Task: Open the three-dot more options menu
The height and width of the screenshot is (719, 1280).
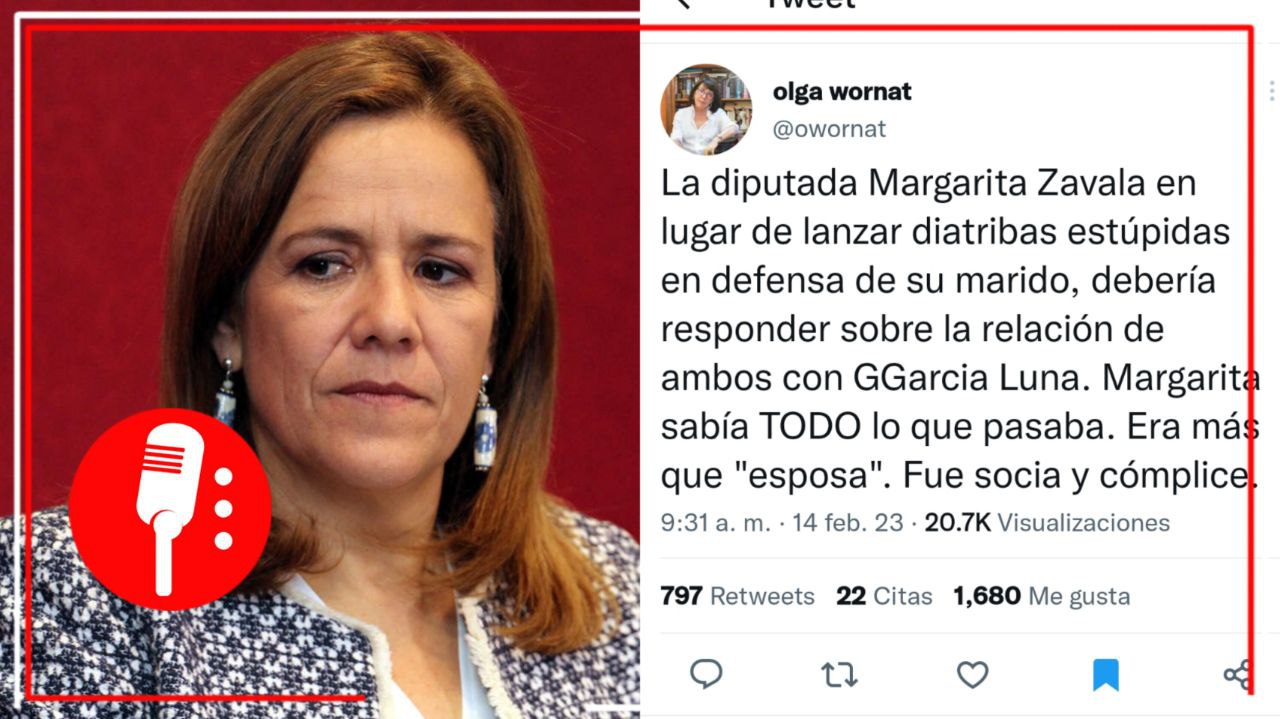Action: pos(1272,91)
